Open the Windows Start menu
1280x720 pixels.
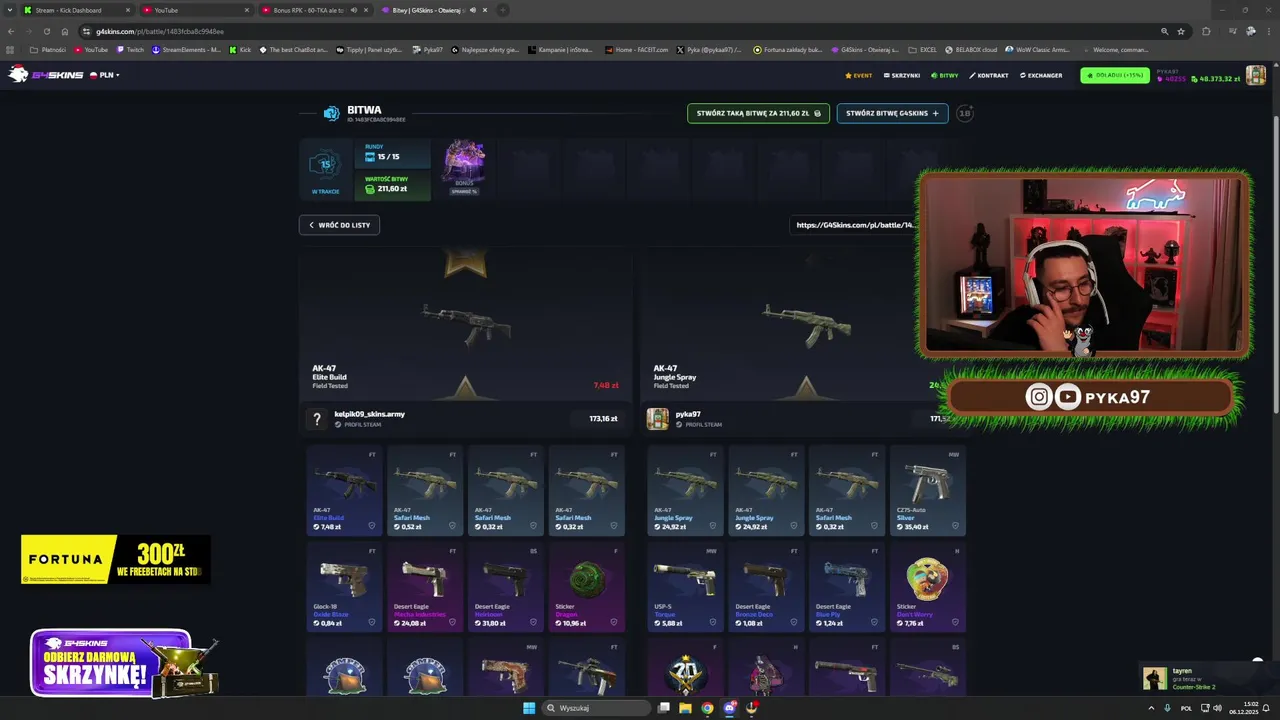click(529, 708)
